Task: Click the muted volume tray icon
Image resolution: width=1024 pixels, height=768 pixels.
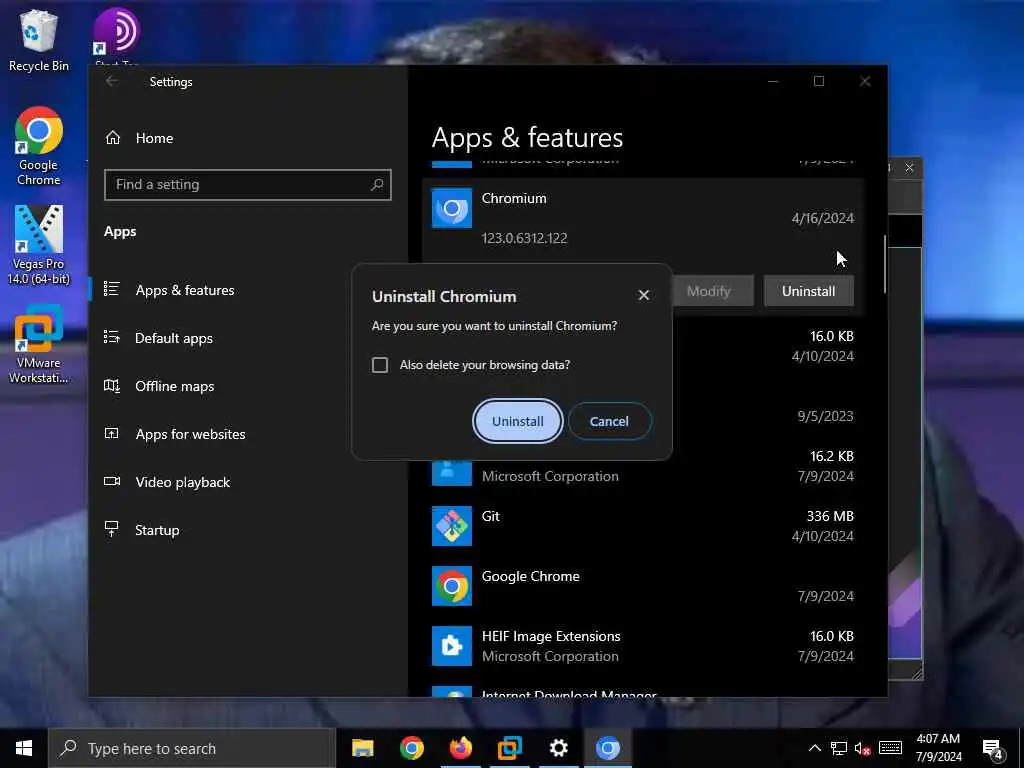Action: tap(863, 748)
